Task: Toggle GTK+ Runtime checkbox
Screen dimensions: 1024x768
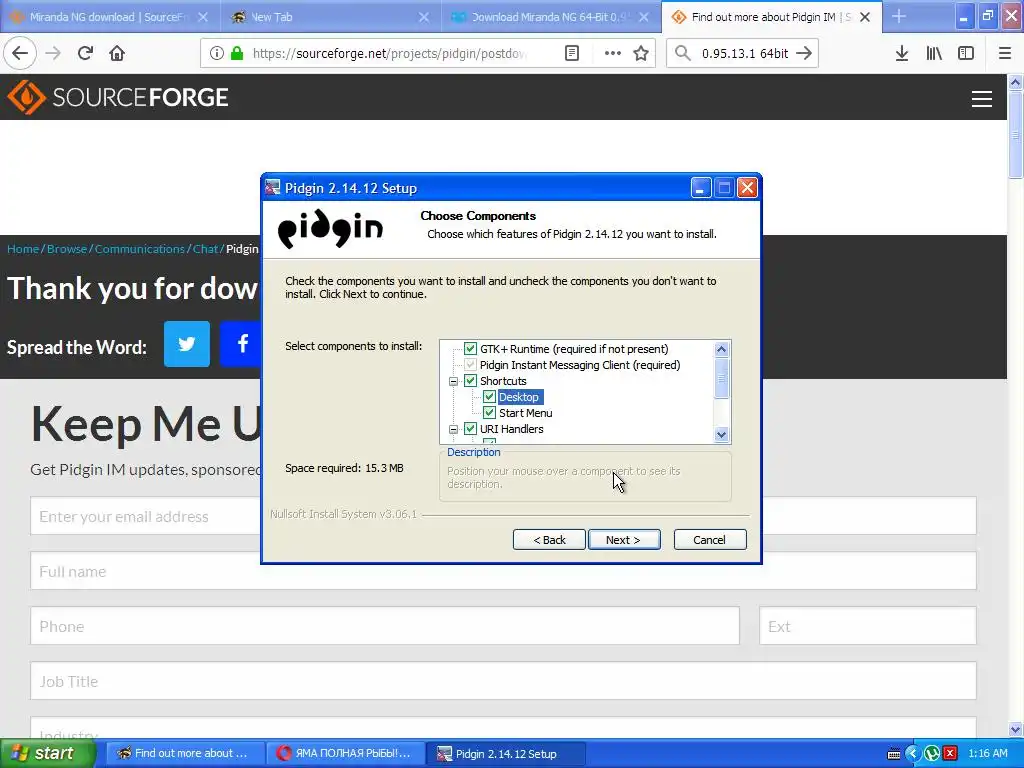Action: coord(470,349)
